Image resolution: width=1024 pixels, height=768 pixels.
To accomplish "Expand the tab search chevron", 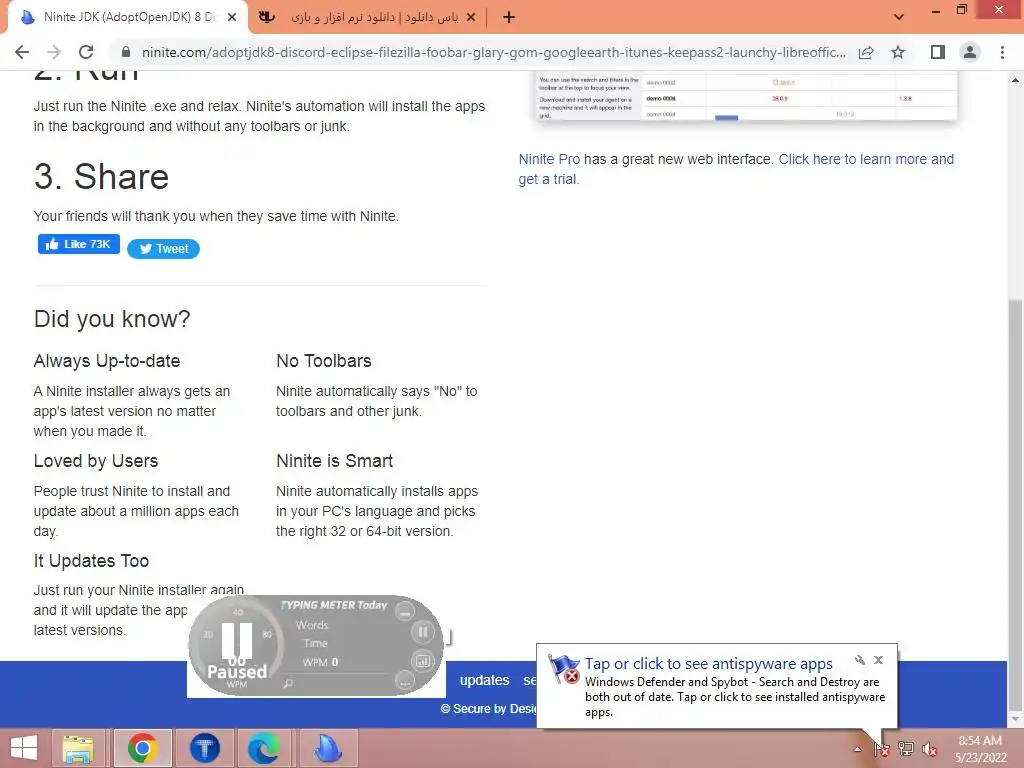I will [x=899, y=17].
